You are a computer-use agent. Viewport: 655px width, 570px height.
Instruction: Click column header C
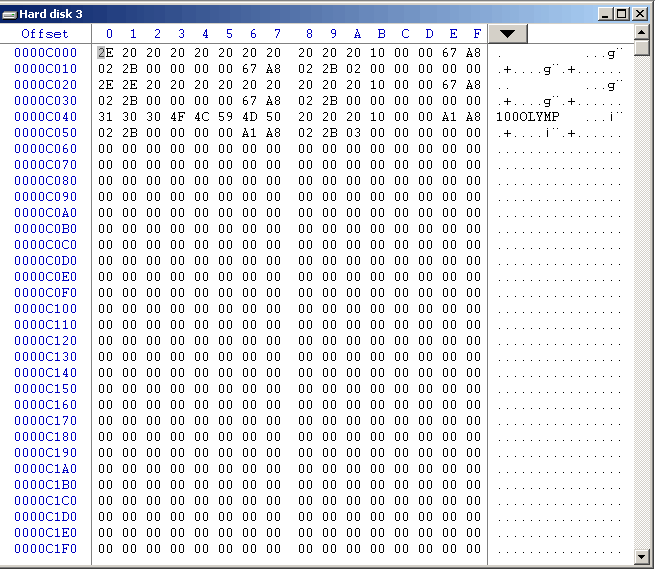pyautogui.click(x=405, y=34)
